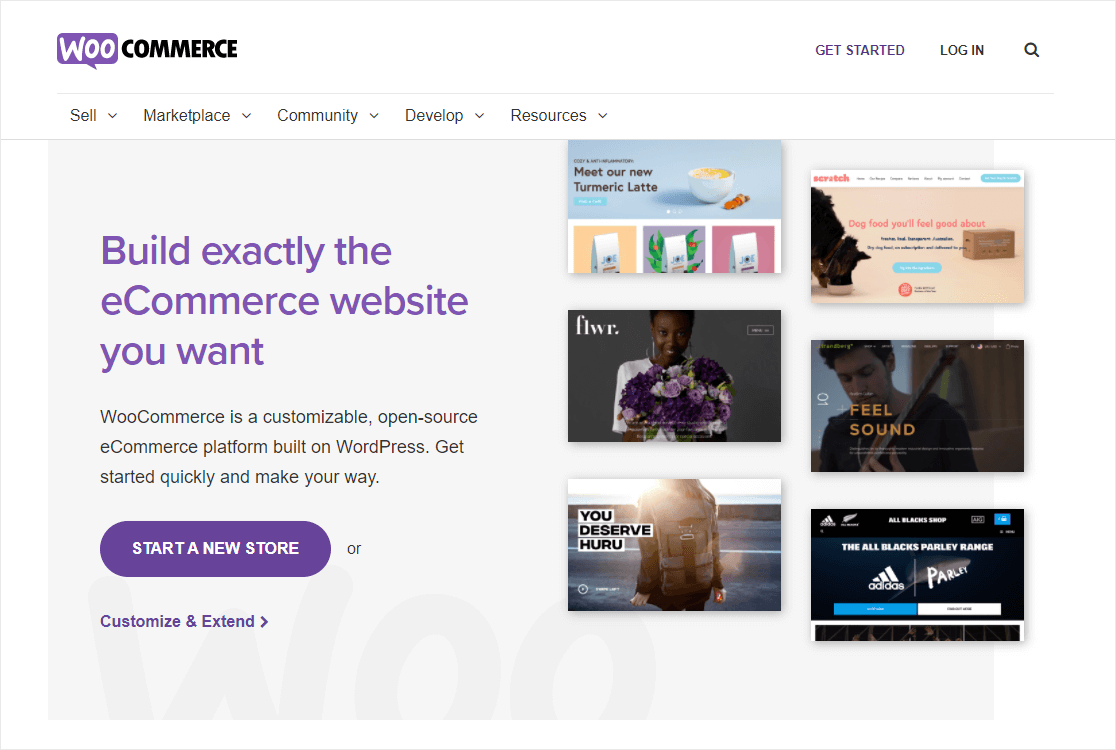Open the Marketplace menu

coord(186,115)
